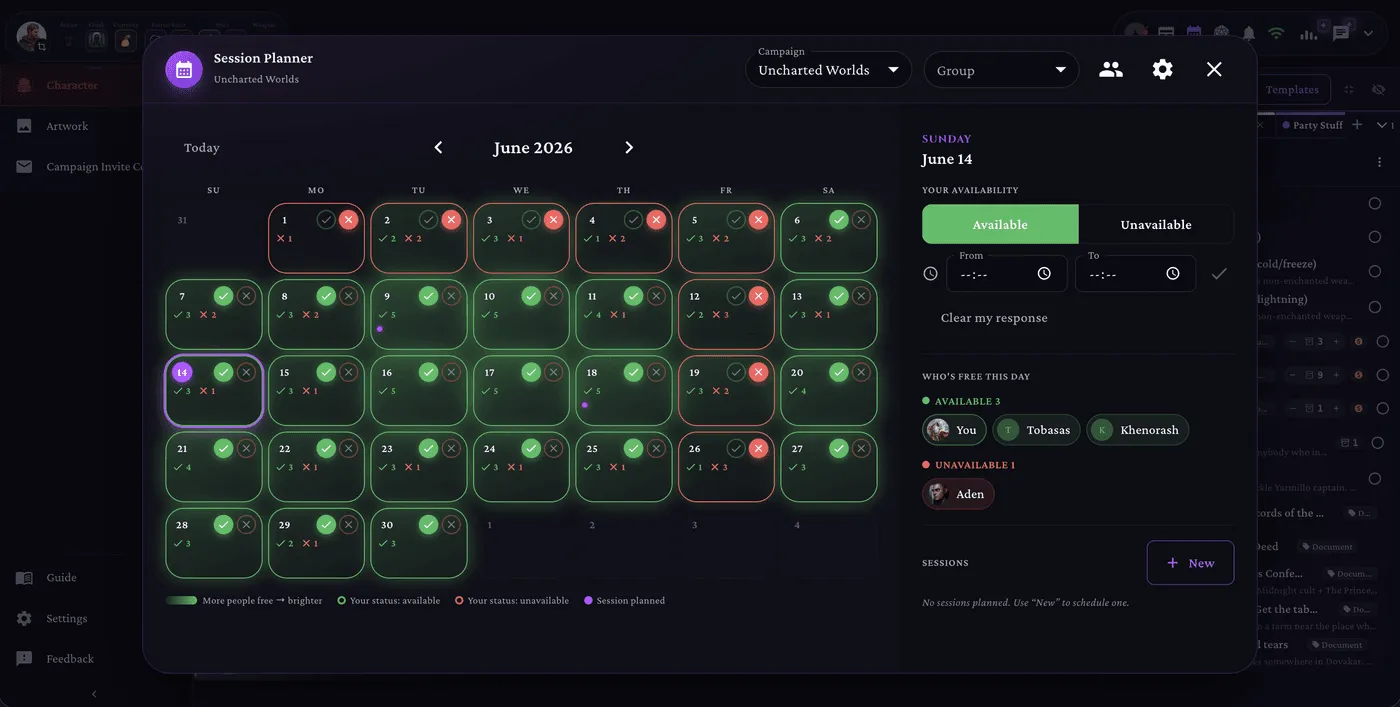Confirm time range with checkmark icon

(1219, 274)
